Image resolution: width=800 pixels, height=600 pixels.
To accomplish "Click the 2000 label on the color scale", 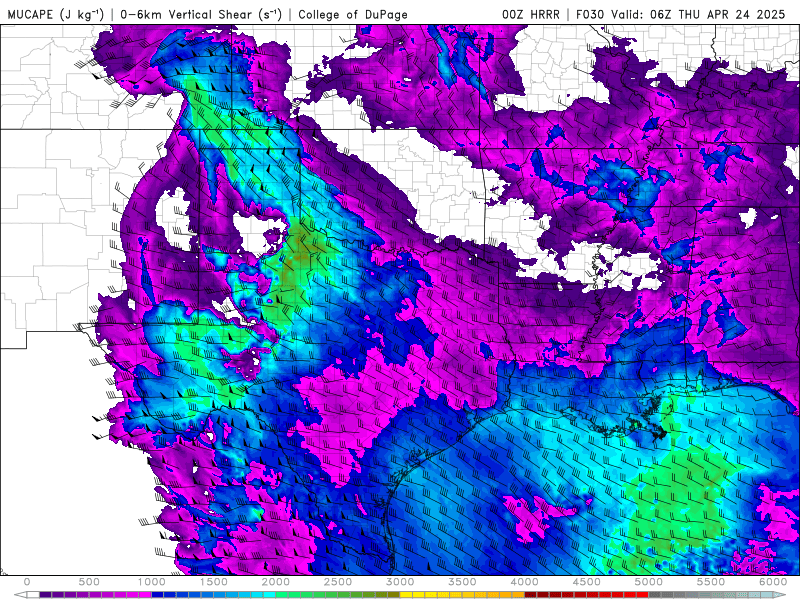I will tap(276, 582).
